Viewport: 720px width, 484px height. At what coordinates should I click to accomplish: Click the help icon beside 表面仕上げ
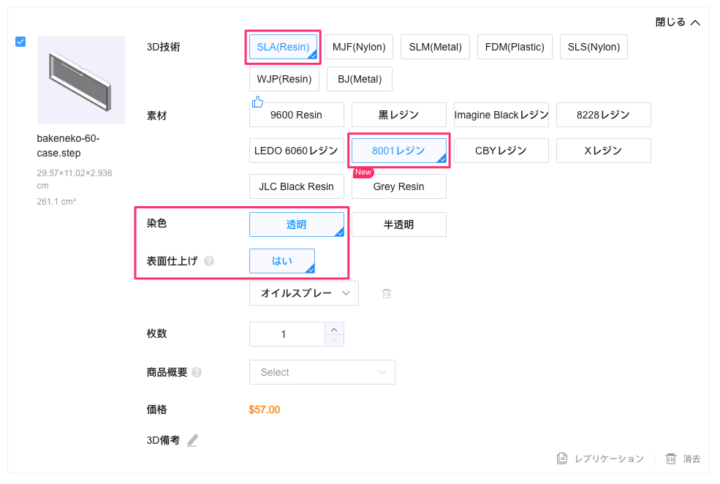click(x=209, y=262)
